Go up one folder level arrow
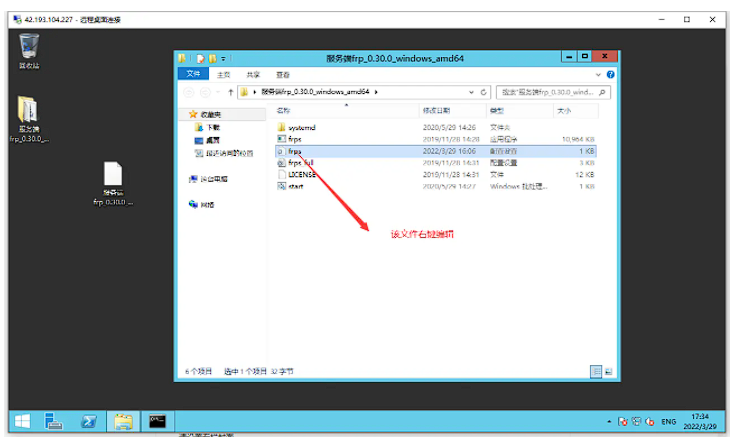This screenshot has height=439, width=737. point(230,91)
